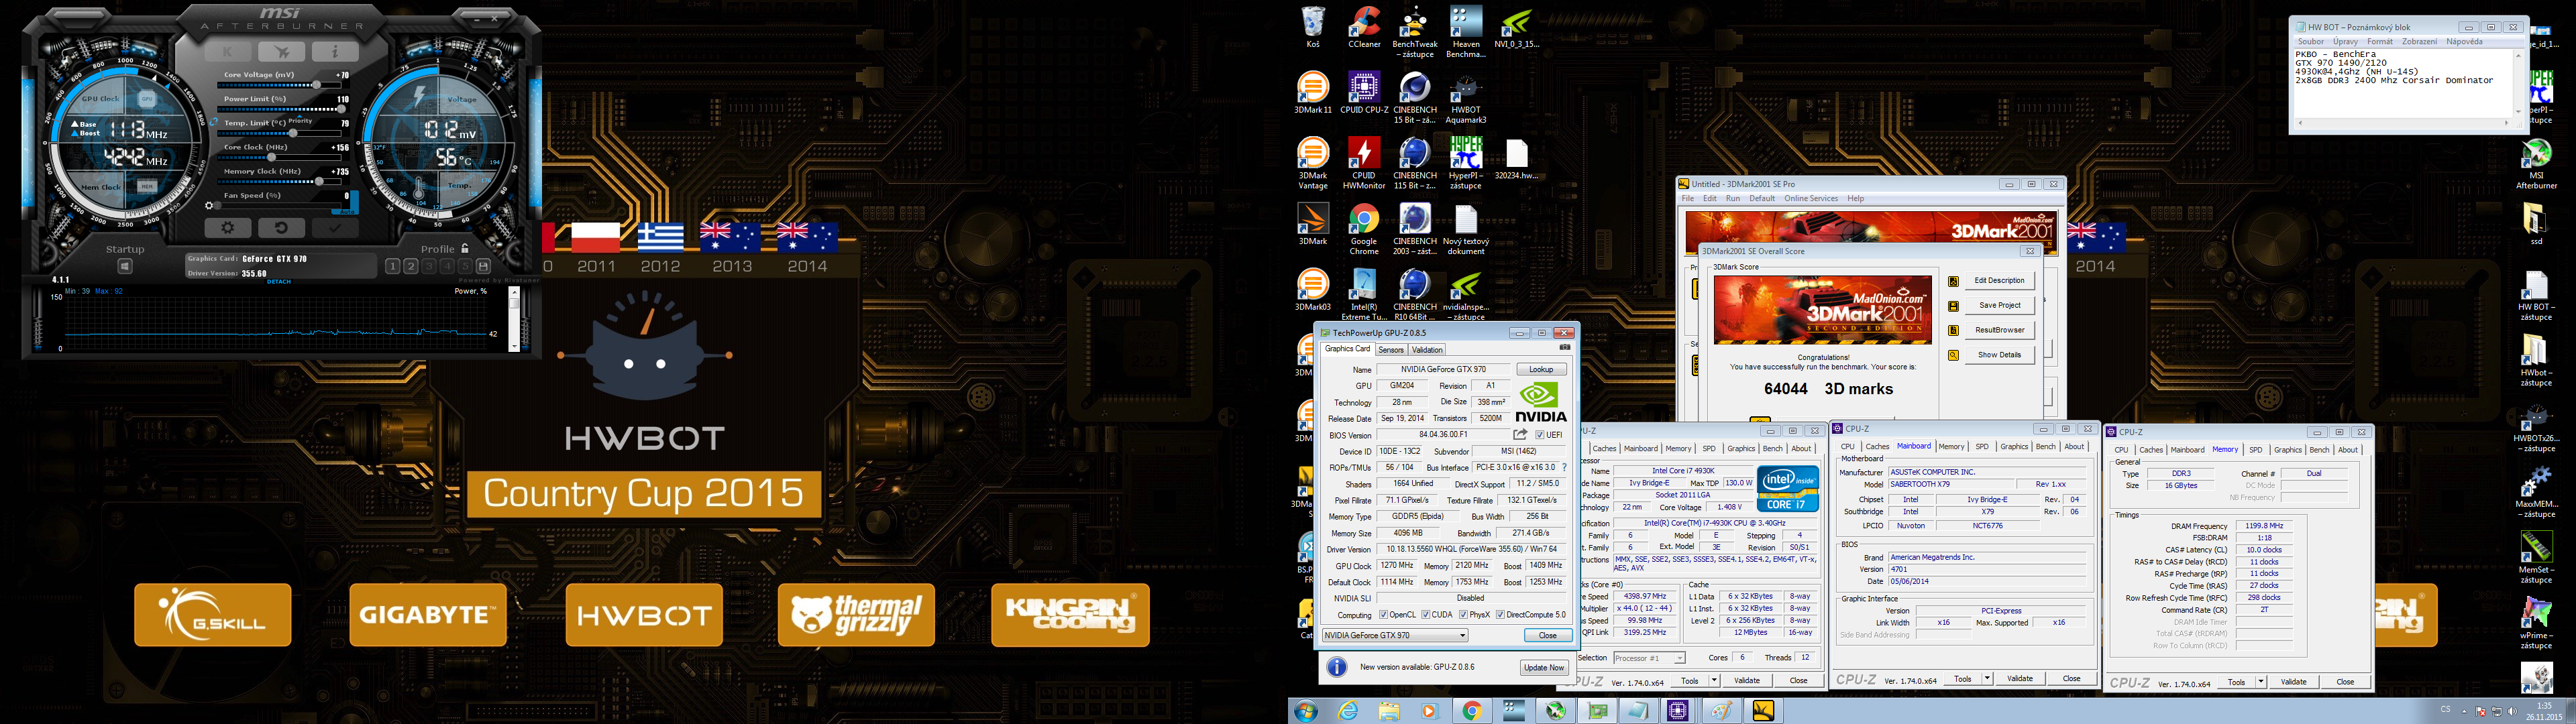Select Afterburner profile slot 2
This screenshot has height=724, width=2576.
[411, 266]
